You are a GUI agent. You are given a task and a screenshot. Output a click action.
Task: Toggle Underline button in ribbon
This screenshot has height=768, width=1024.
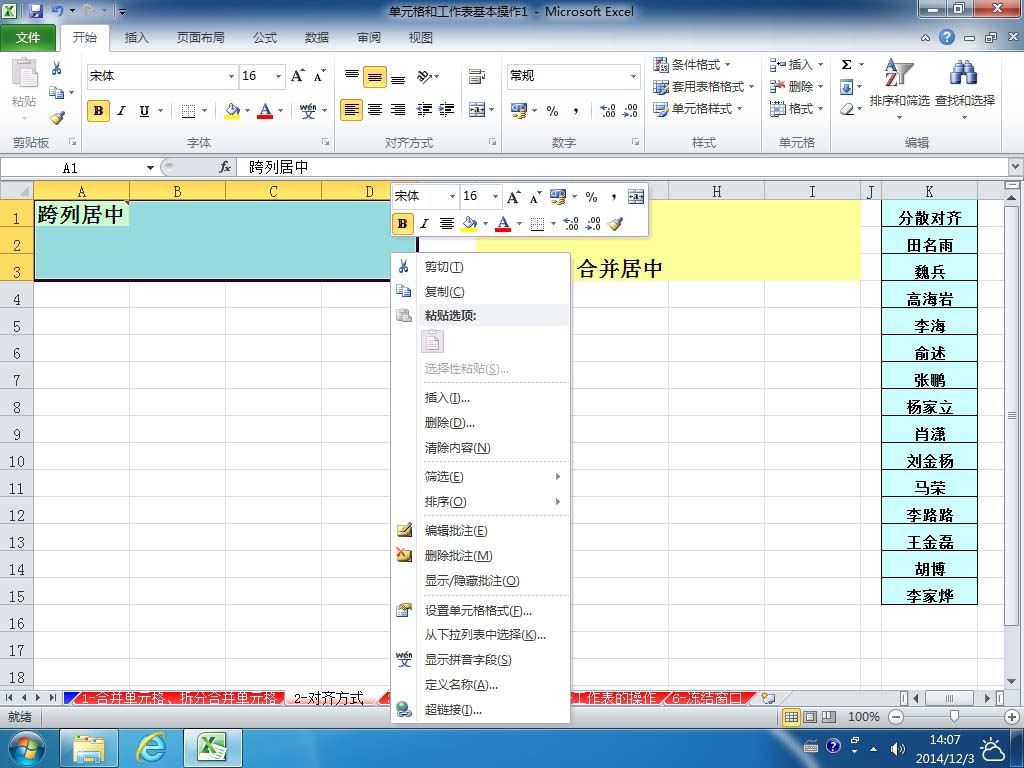click(x=144, y=110)
